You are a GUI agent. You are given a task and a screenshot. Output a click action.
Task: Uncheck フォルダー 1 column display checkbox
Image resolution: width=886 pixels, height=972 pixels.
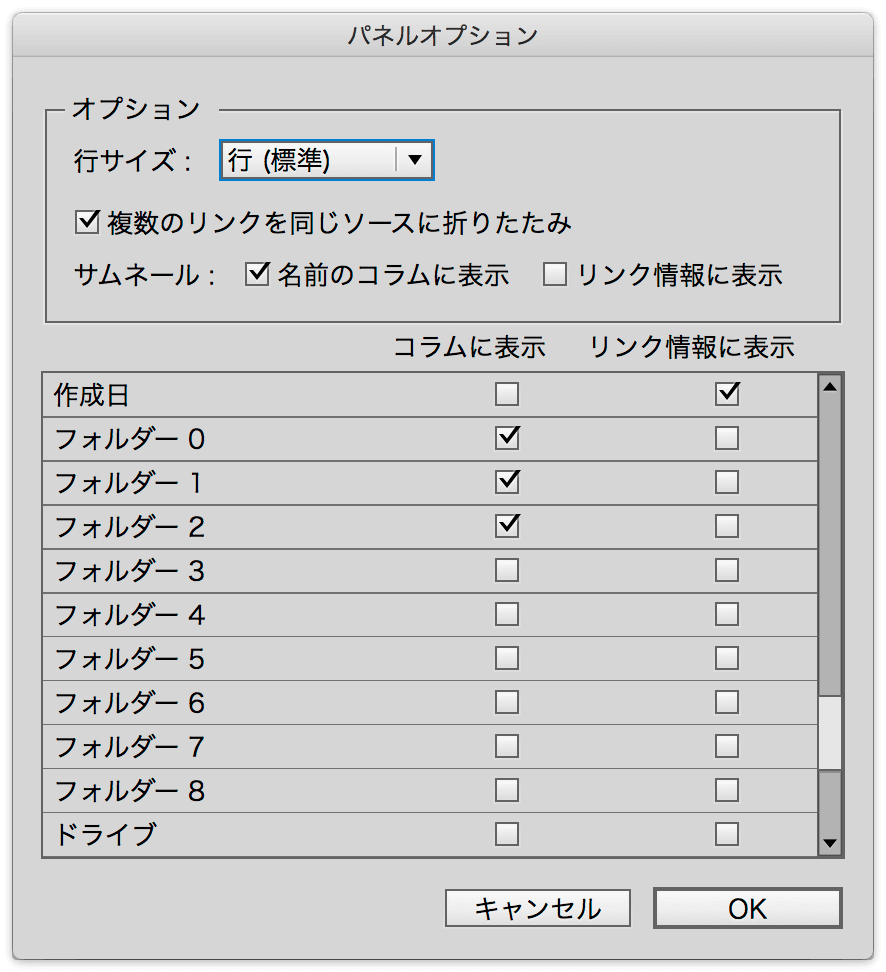coord(507,482)
